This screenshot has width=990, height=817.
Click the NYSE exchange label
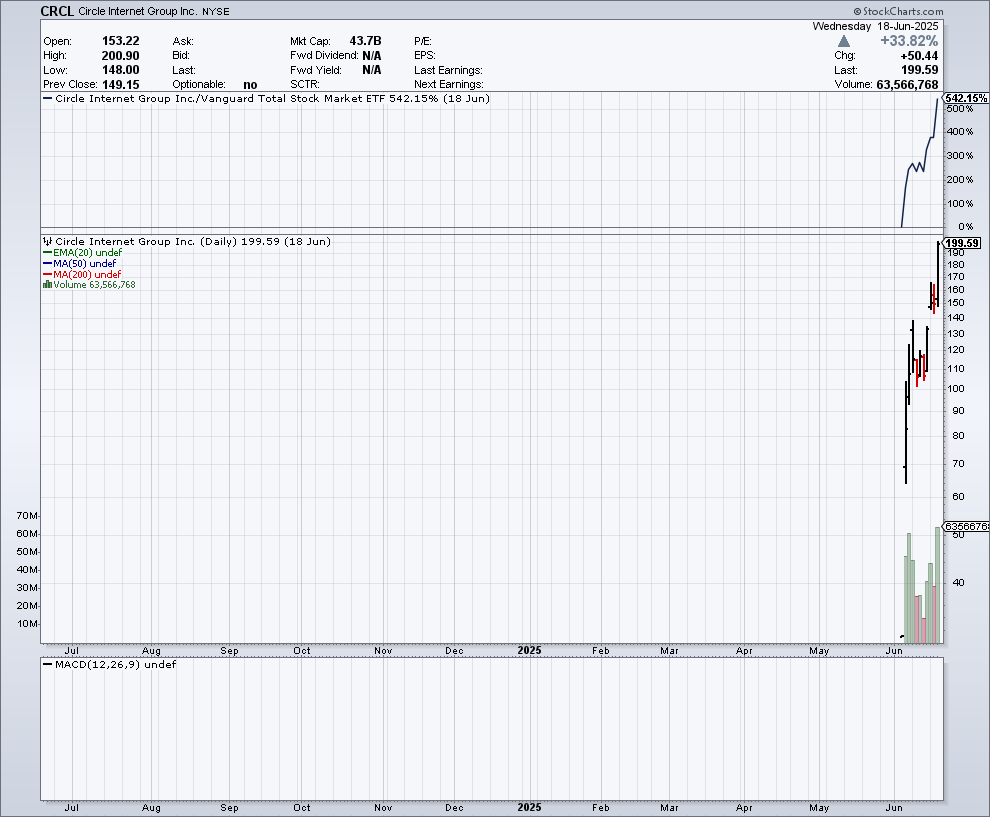point(216,11)
